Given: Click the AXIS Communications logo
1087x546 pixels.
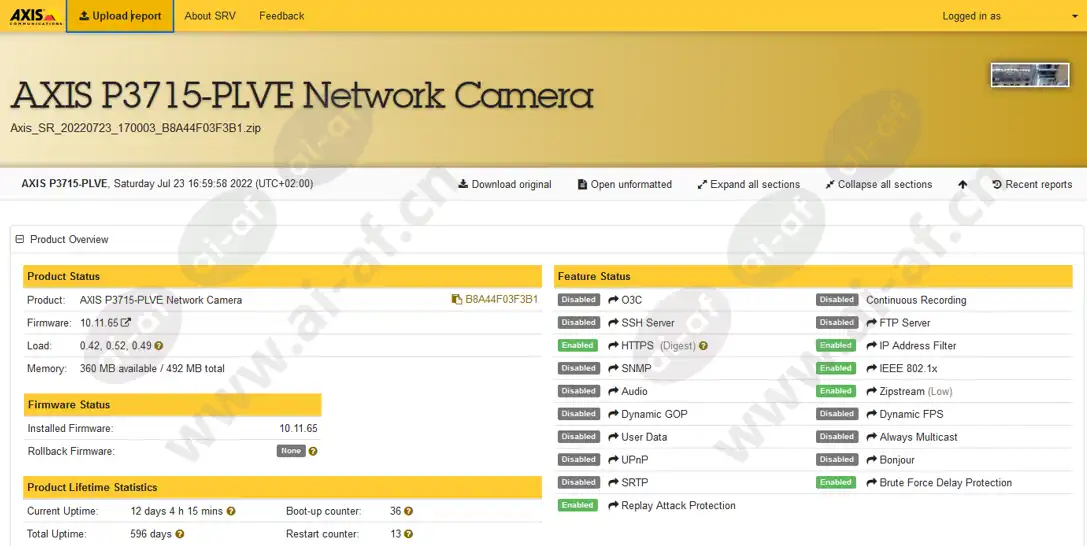Looking at the screenshot, I should click(x=35, y=15).
